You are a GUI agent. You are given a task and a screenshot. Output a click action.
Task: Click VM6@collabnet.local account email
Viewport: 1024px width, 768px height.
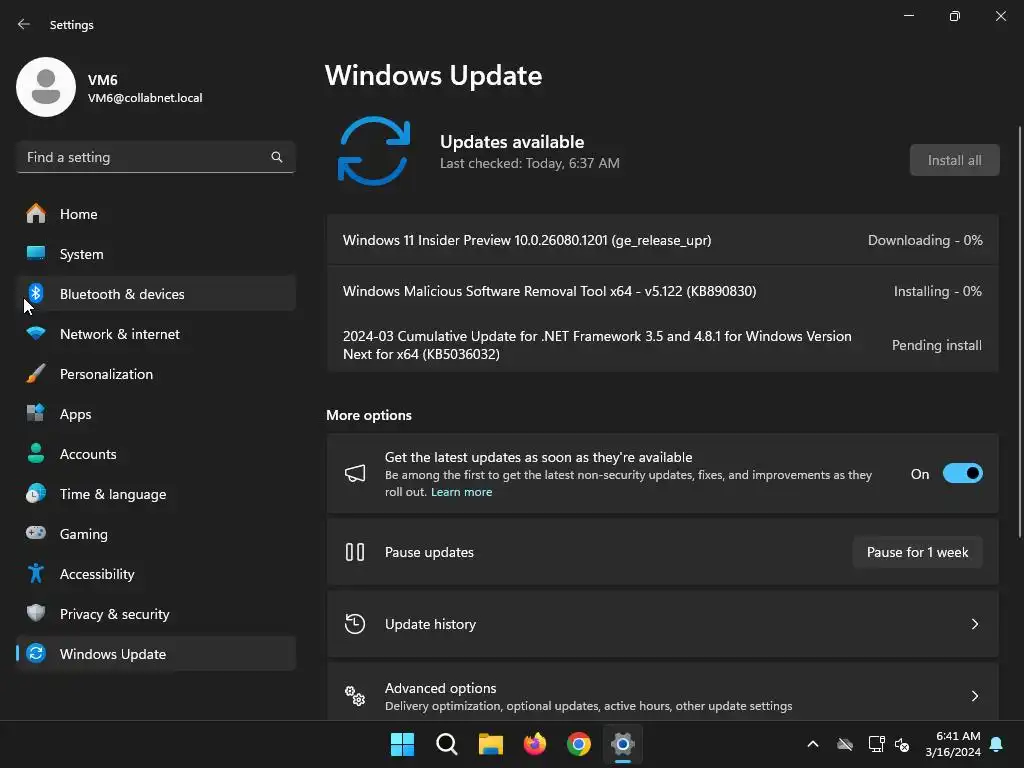(145, 98)
